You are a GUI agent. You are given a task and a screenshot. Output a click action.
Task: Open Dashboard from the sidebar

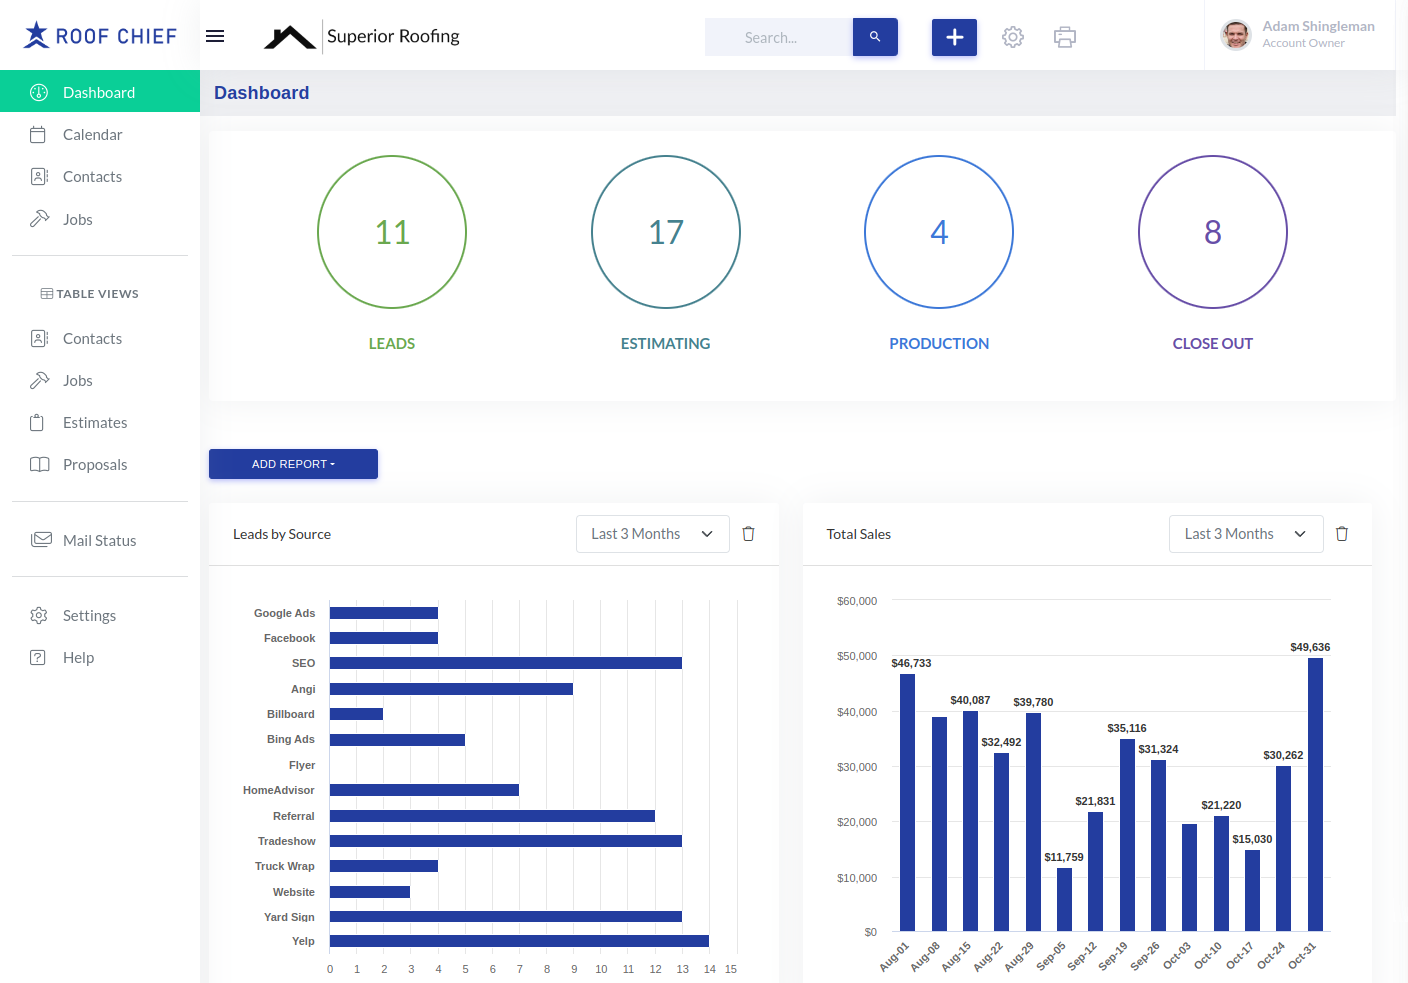tap(100, 91)
